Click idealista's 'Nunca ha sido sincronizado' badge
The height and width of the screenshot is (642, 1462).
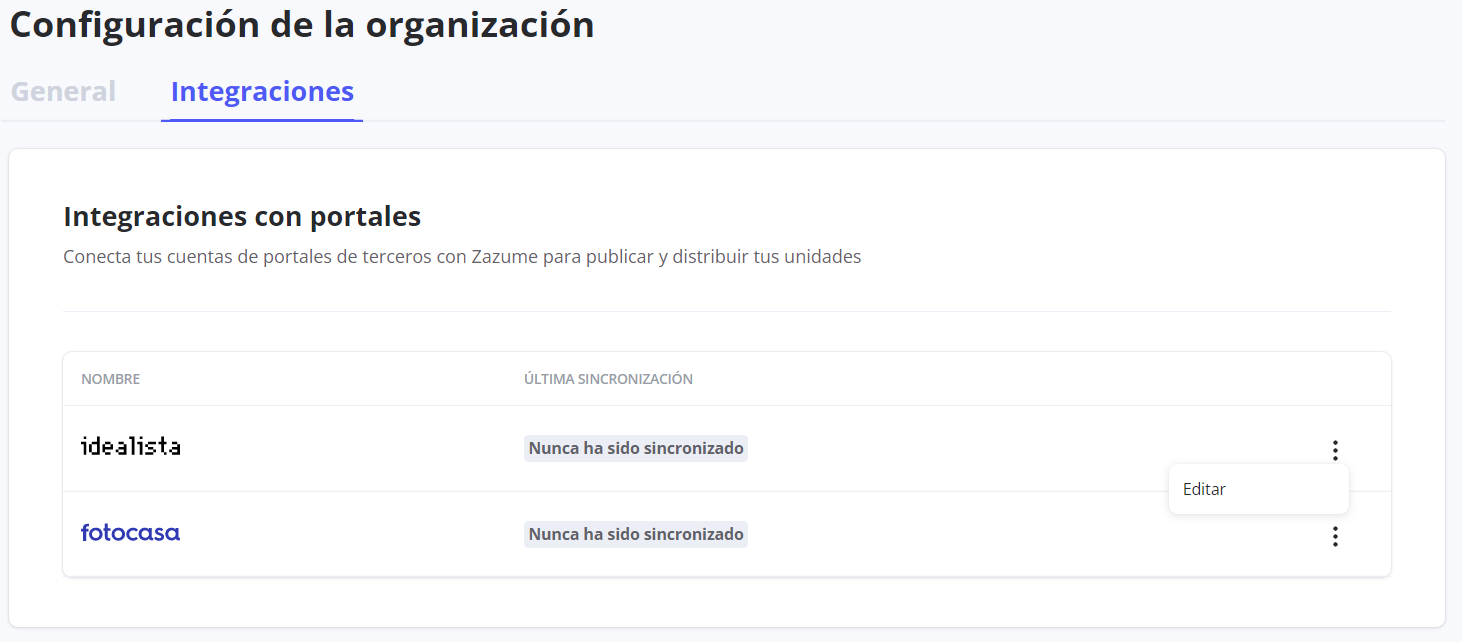[x=635, y=448]
